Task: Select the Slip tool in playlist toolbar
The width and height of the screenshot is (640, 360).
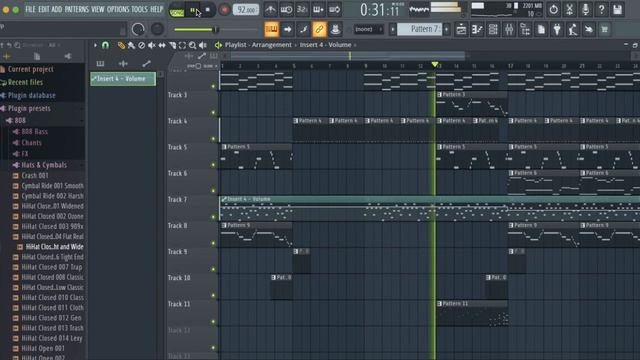Action: (x=162, y=45)
